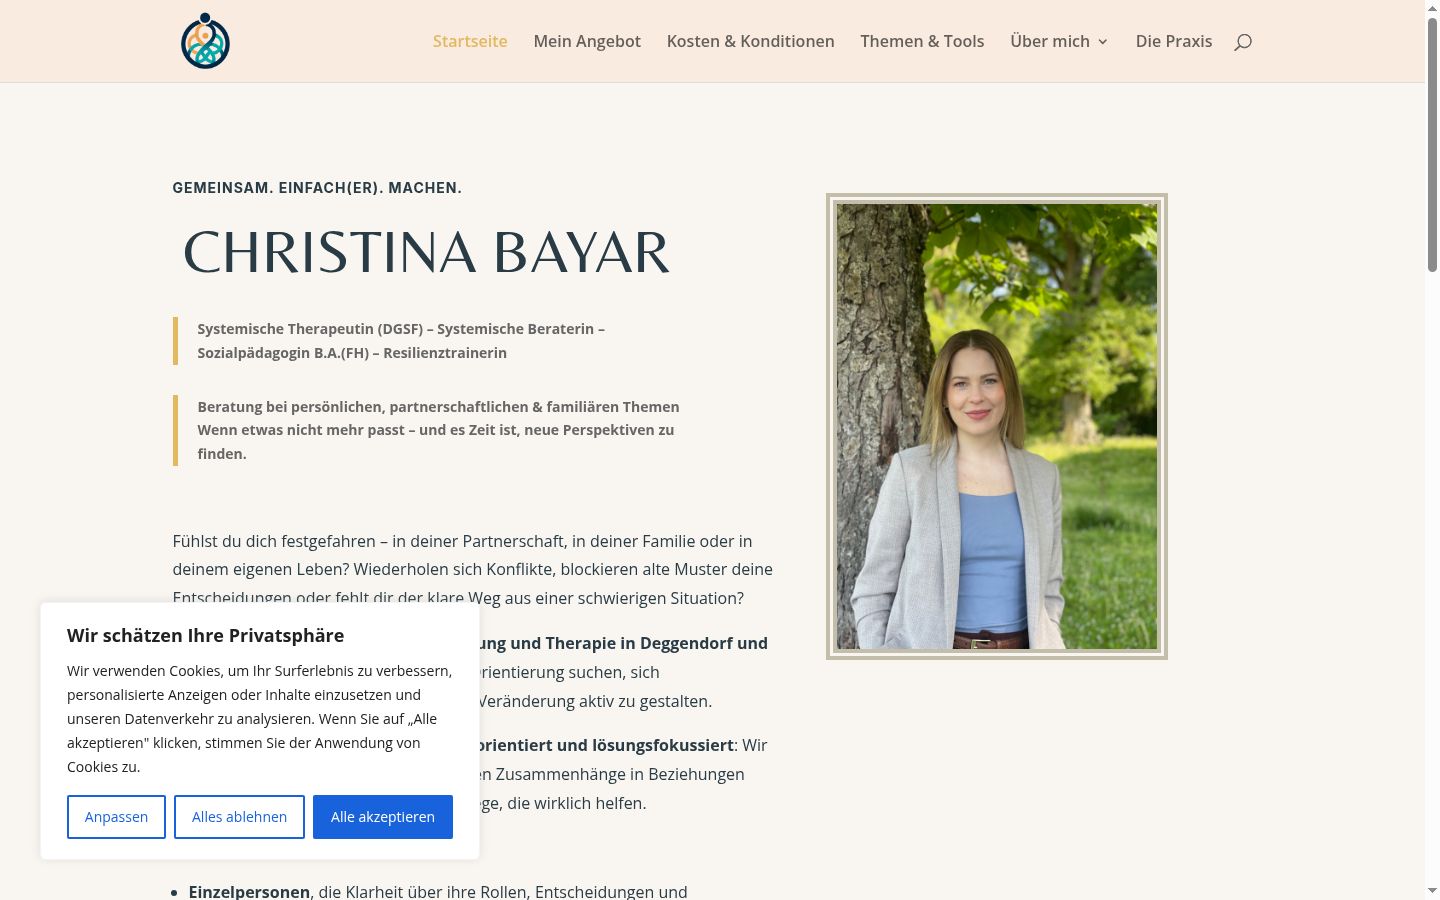Accept cookies with Alle akzeptieren

tap(383, 817)
